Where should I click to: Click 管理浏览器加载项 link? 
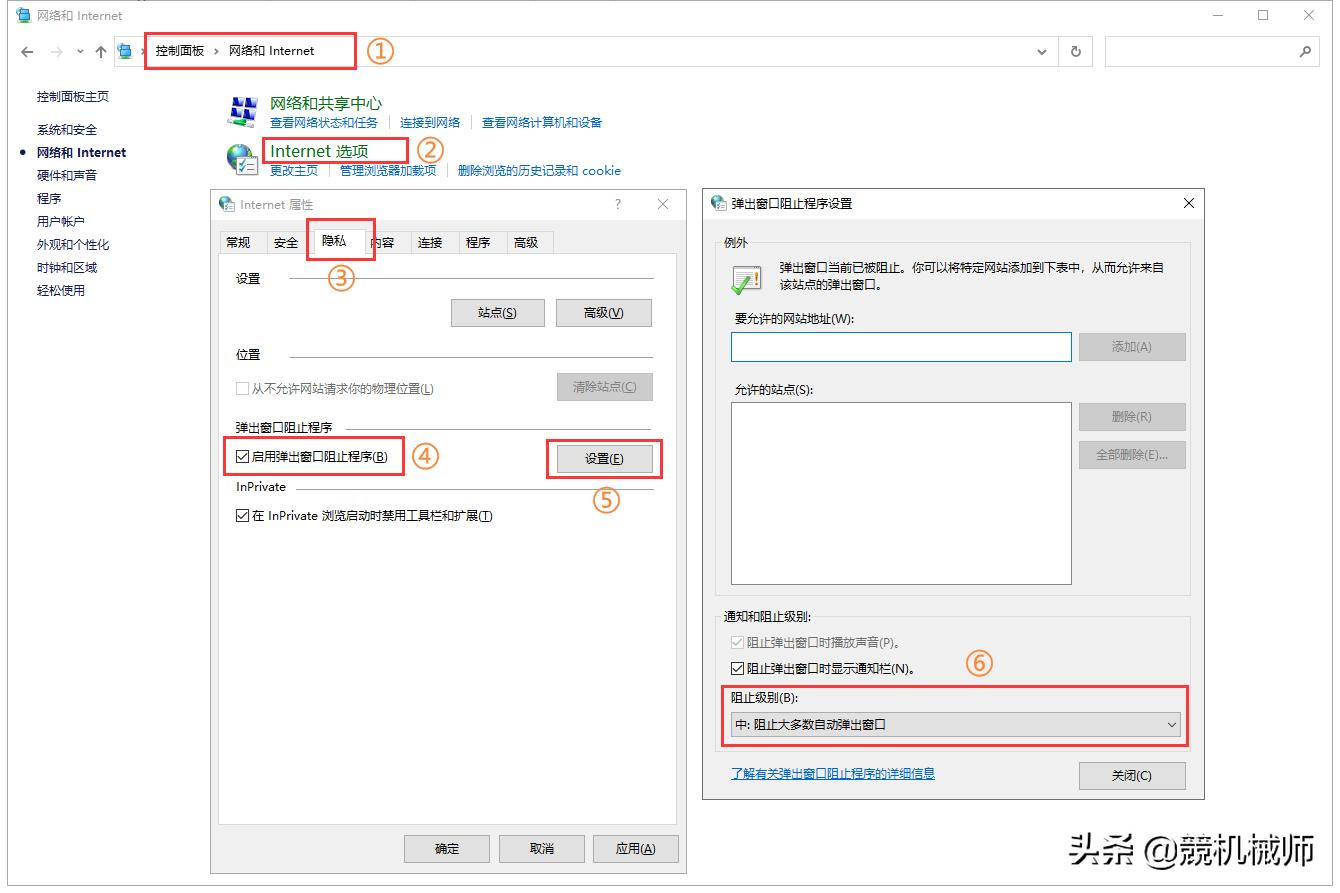tap(388, 170)
